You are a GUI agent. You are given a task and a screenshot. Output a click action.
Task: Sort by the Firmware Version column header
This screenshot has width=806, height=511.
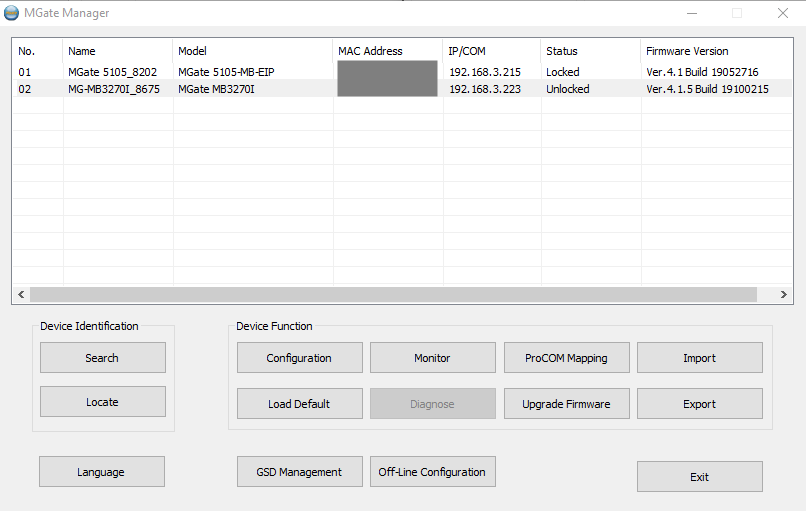click(x=717, y=51)
